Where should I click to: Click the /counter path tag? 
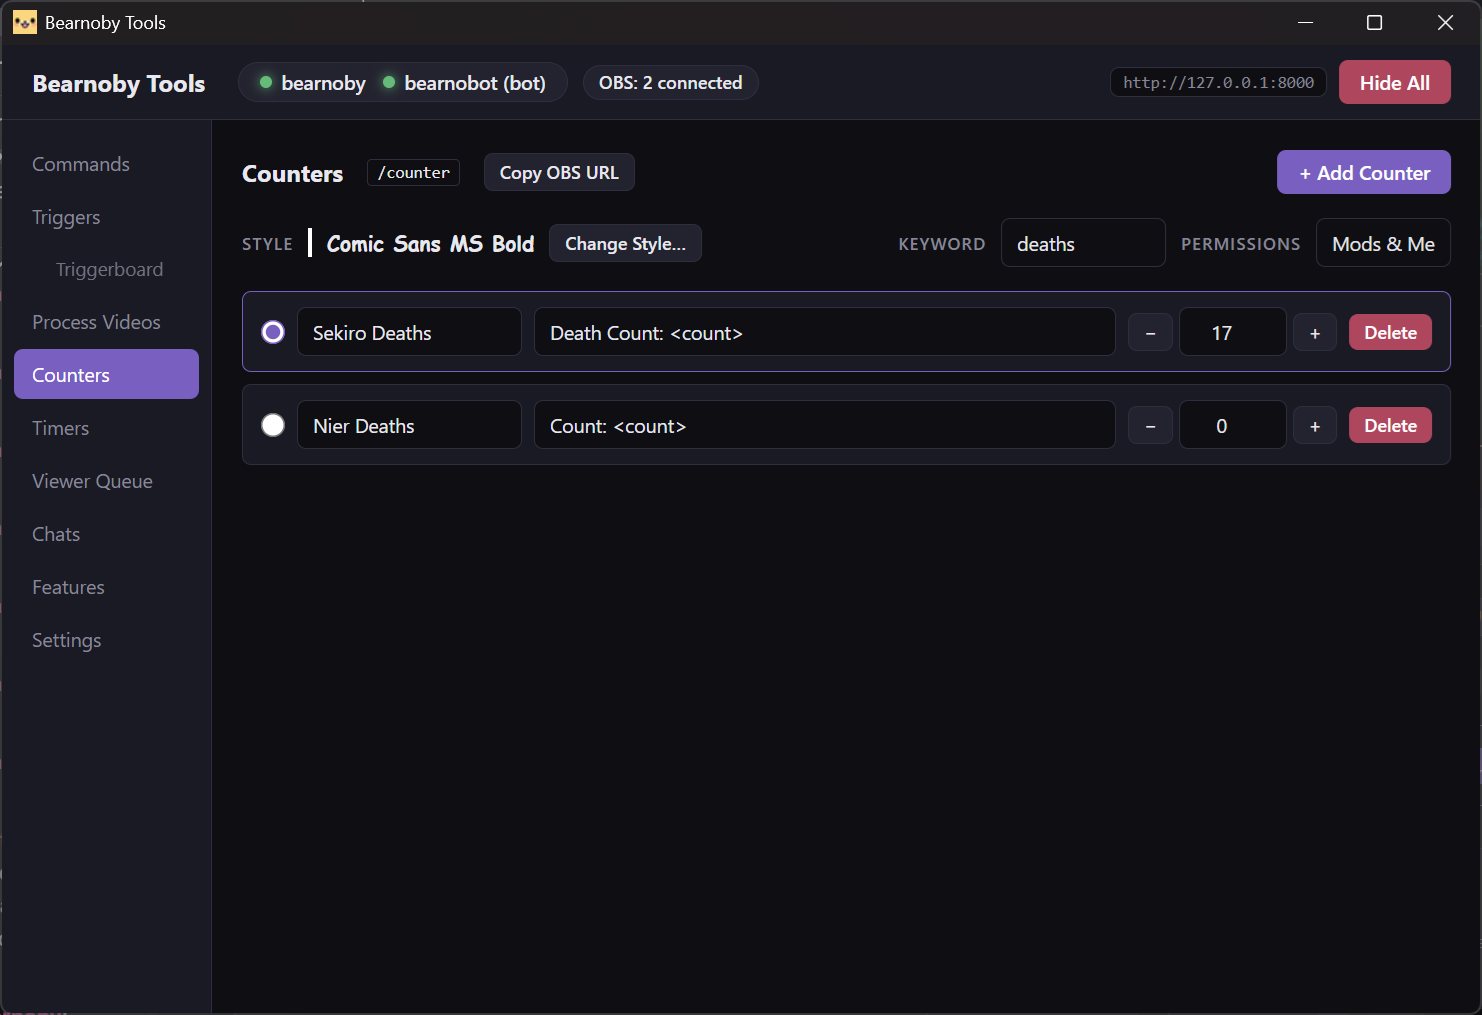(x=413, y=172)
